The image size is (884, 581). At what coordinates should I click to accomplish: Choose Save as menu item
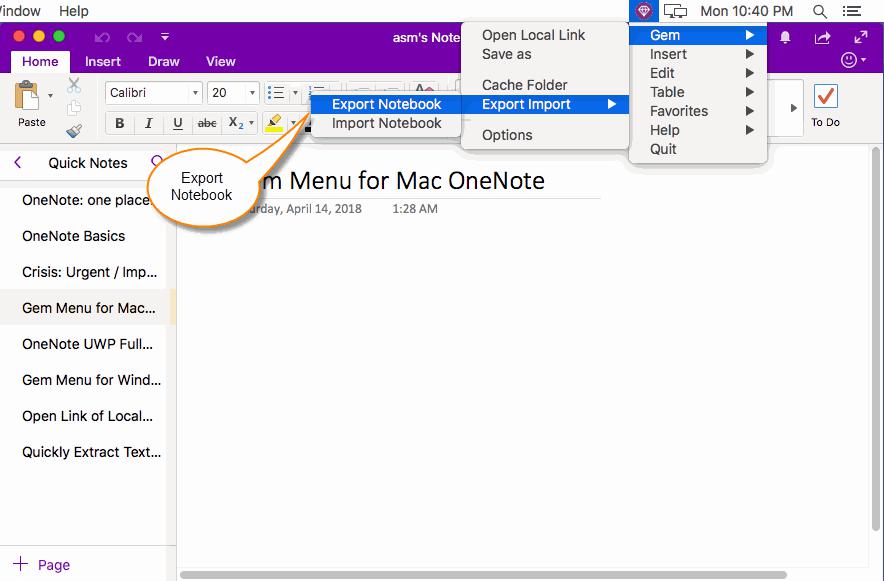click(545, 54)
